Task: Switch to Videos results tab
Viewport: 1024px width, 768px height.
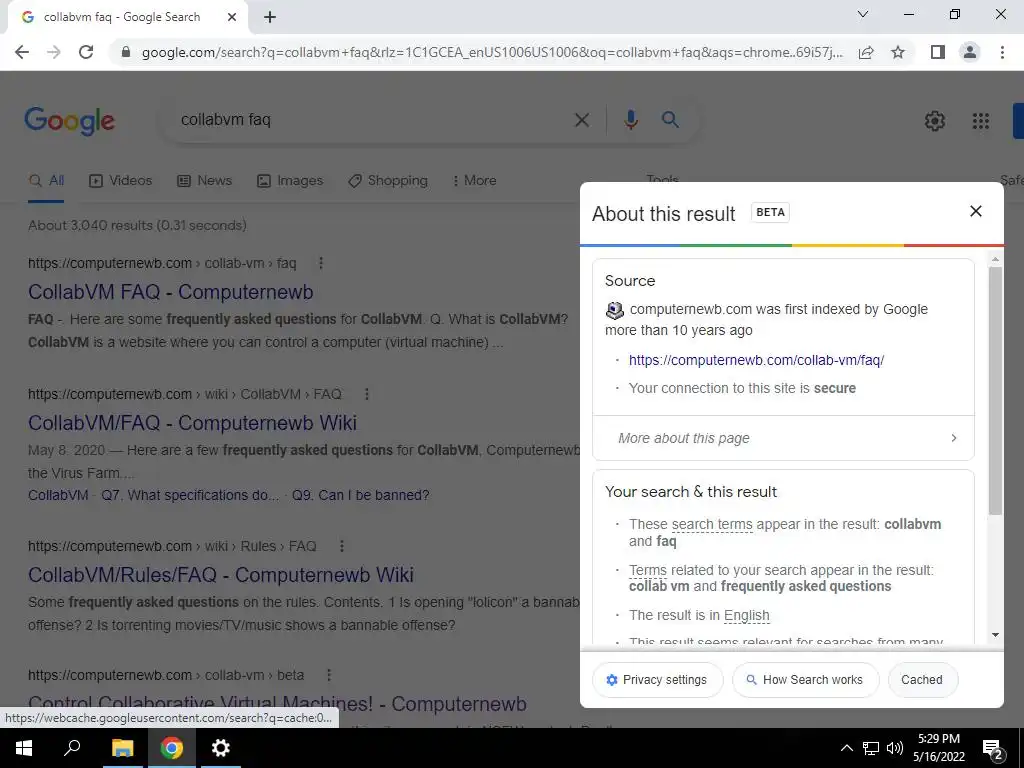Action: tap(120, 181)
